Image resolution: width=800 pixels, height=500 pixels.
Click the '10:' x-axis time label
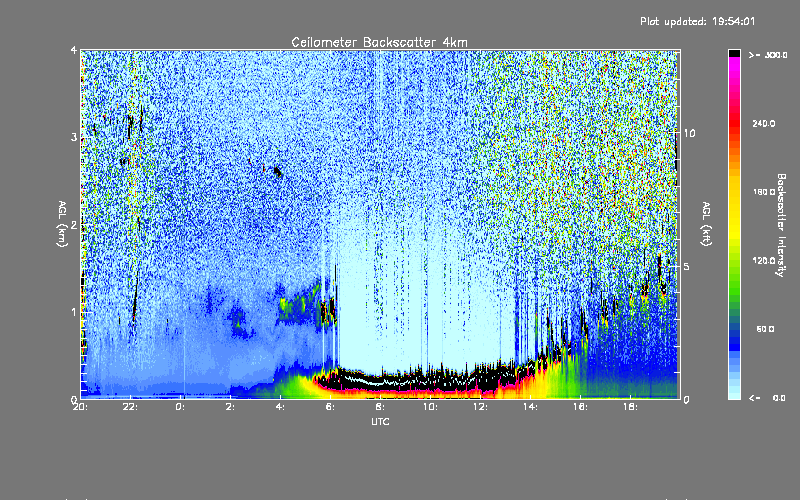(430, 407)
